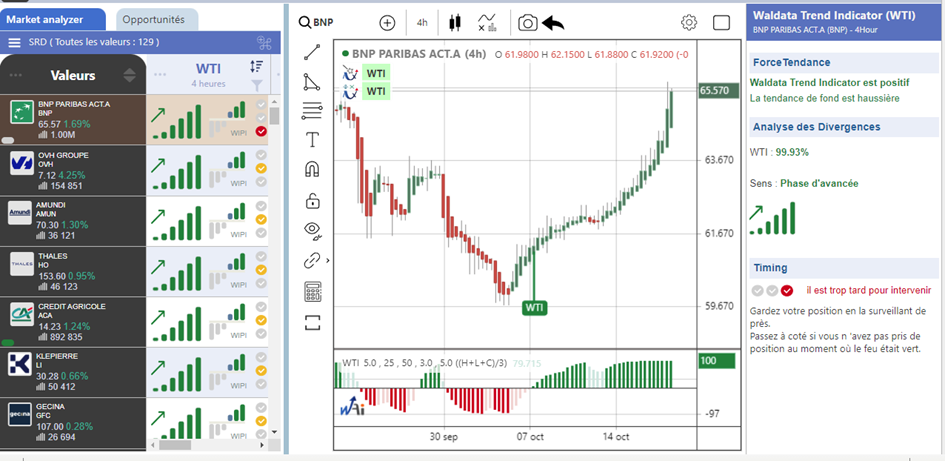Open the calculator tool
Viewport: 945px width, 461px height.
[x=312, y=292]
